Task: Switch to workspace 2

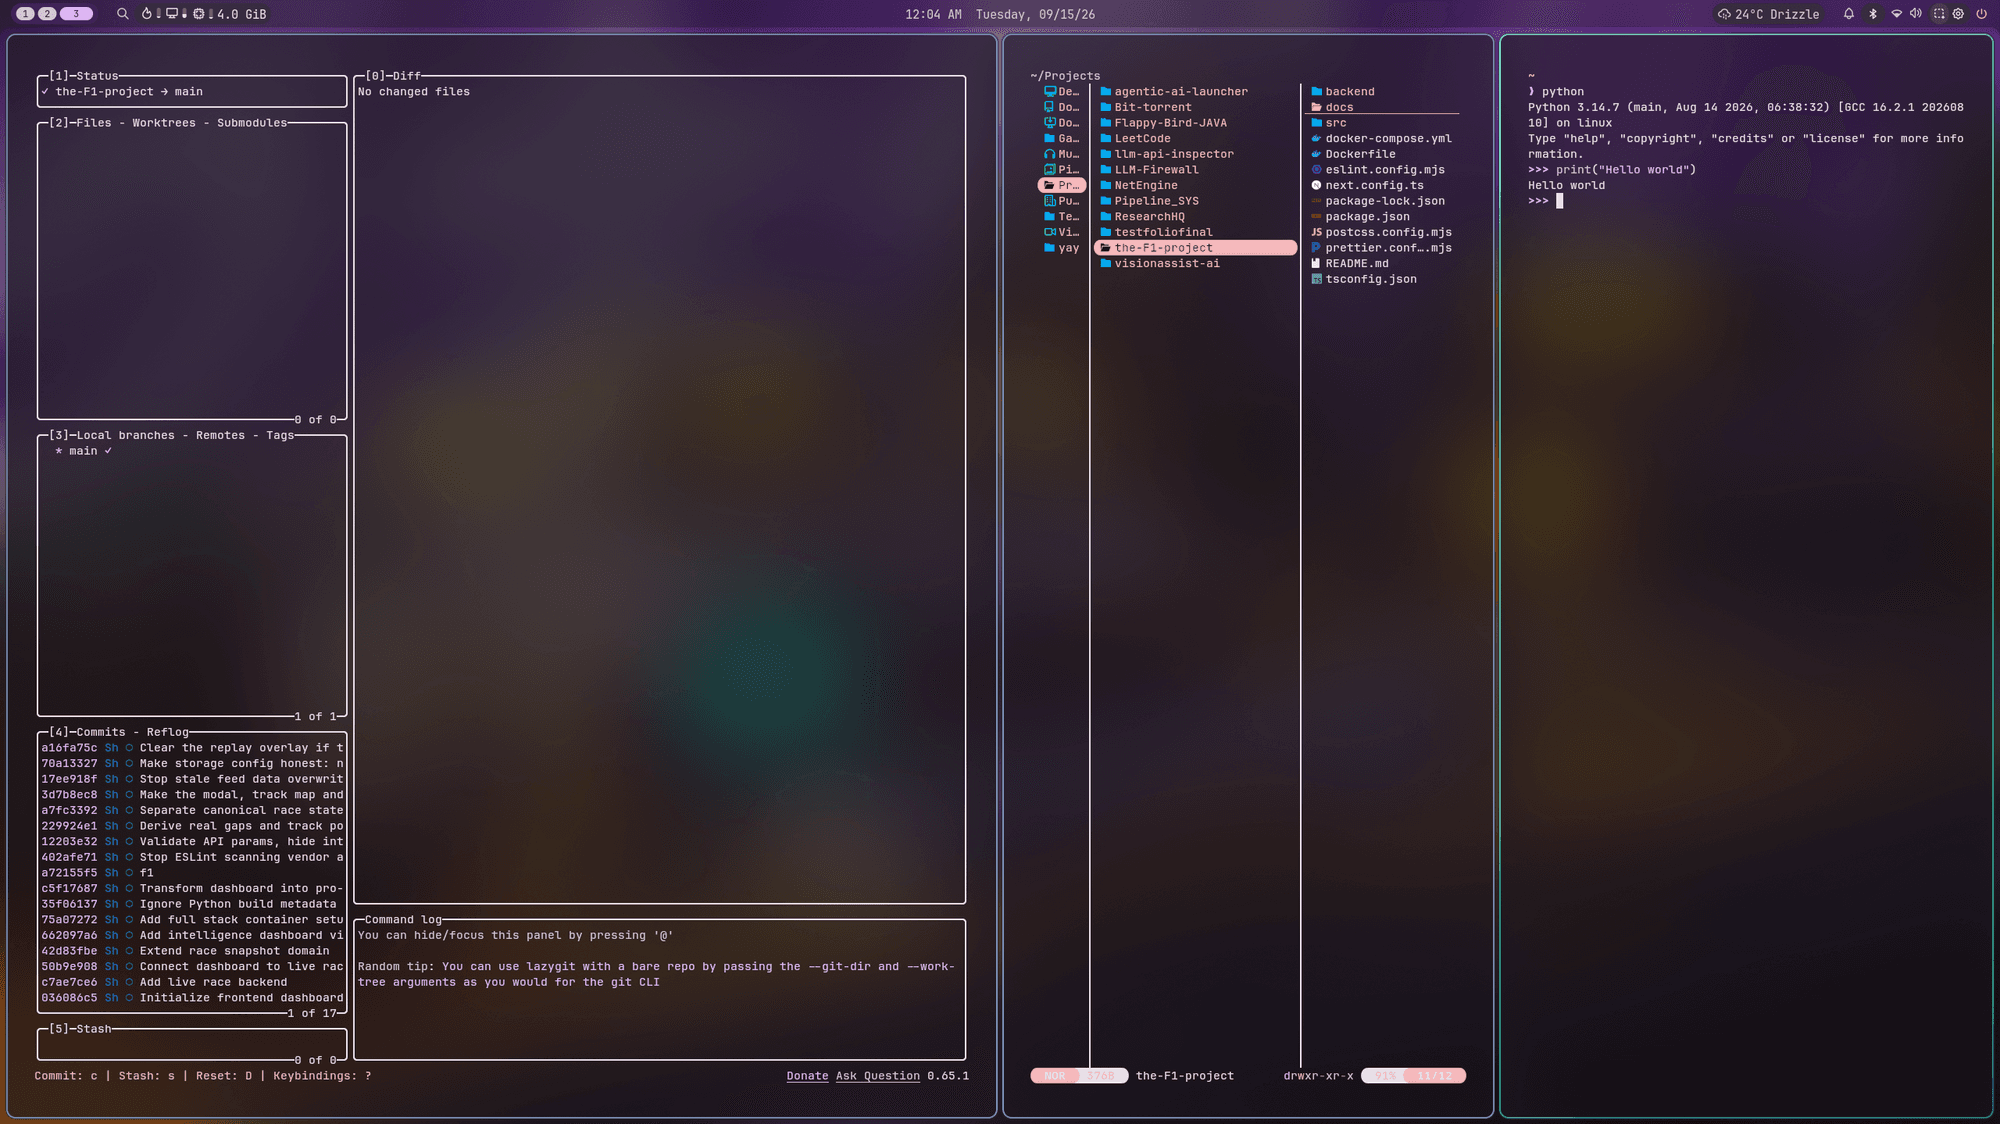Action: [47, 14]
